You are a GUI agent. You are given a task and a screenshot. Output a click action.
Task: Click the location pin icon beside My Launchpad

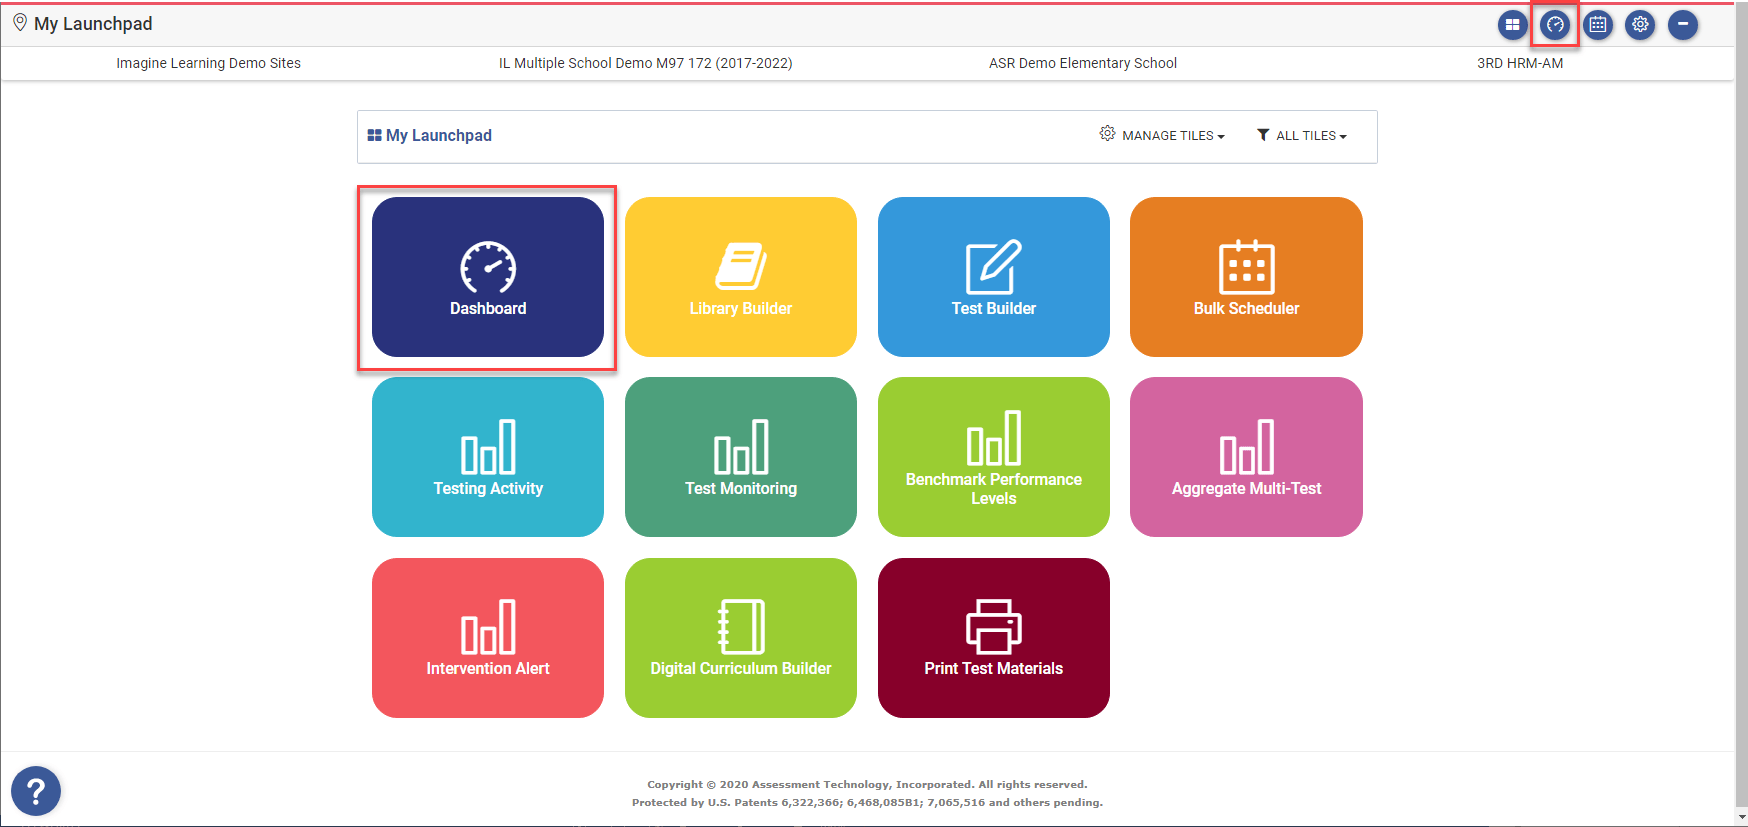point(20,23)
